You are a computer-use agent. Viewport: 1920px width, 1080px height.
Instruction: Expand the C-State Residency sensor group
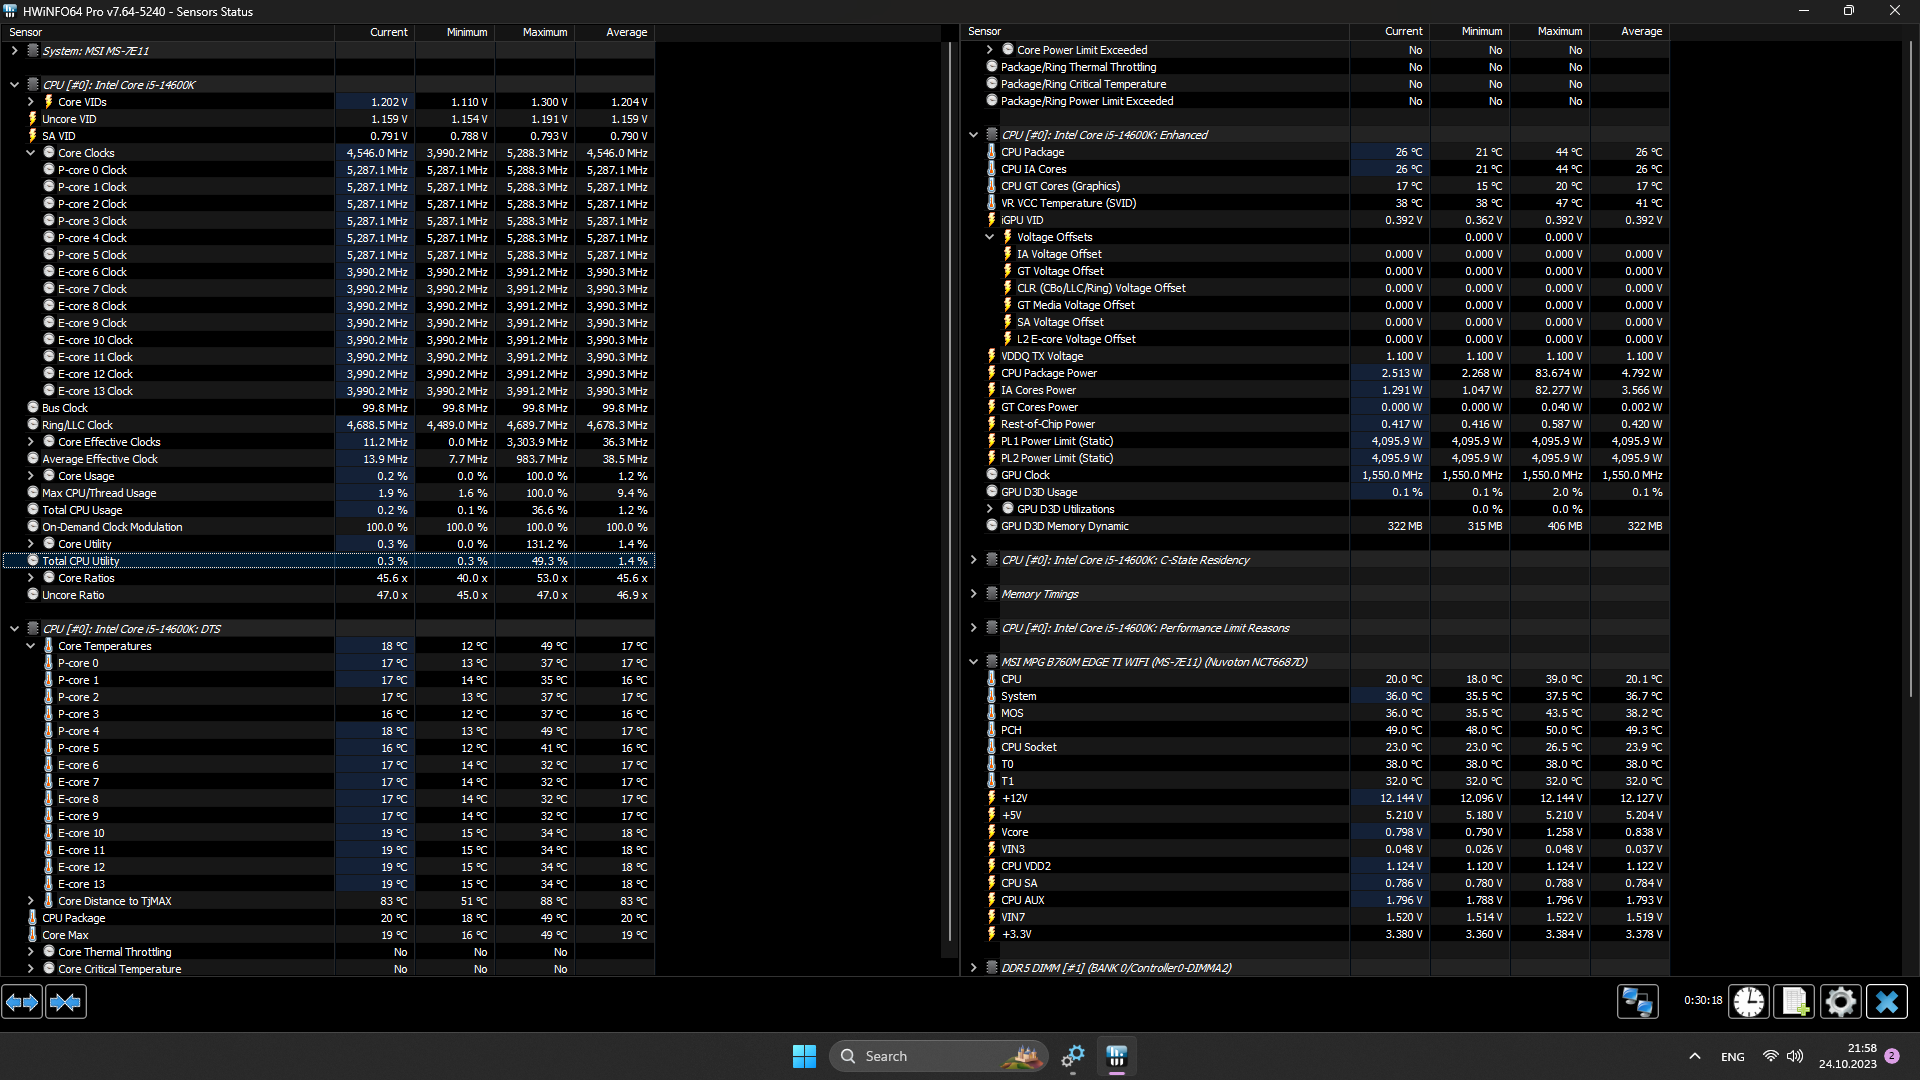tap(973, 560)
